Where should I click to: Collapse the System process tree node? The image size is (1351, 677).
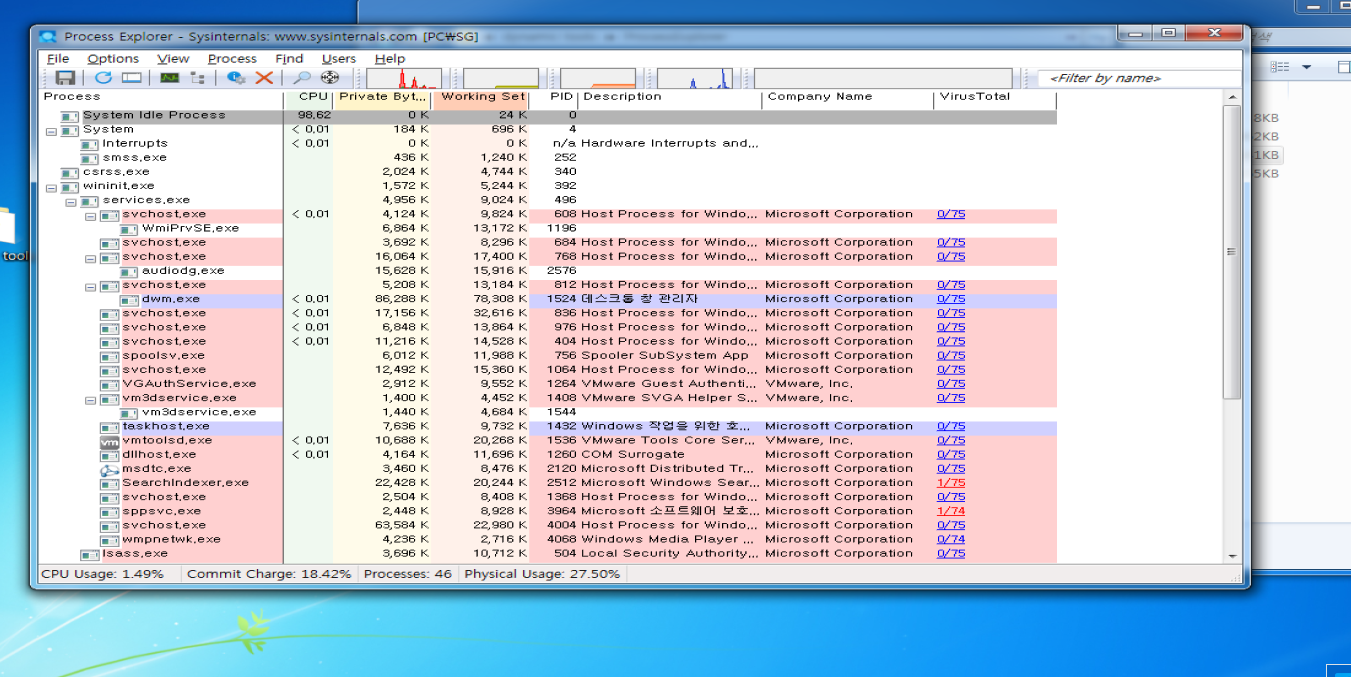point(52,130)
